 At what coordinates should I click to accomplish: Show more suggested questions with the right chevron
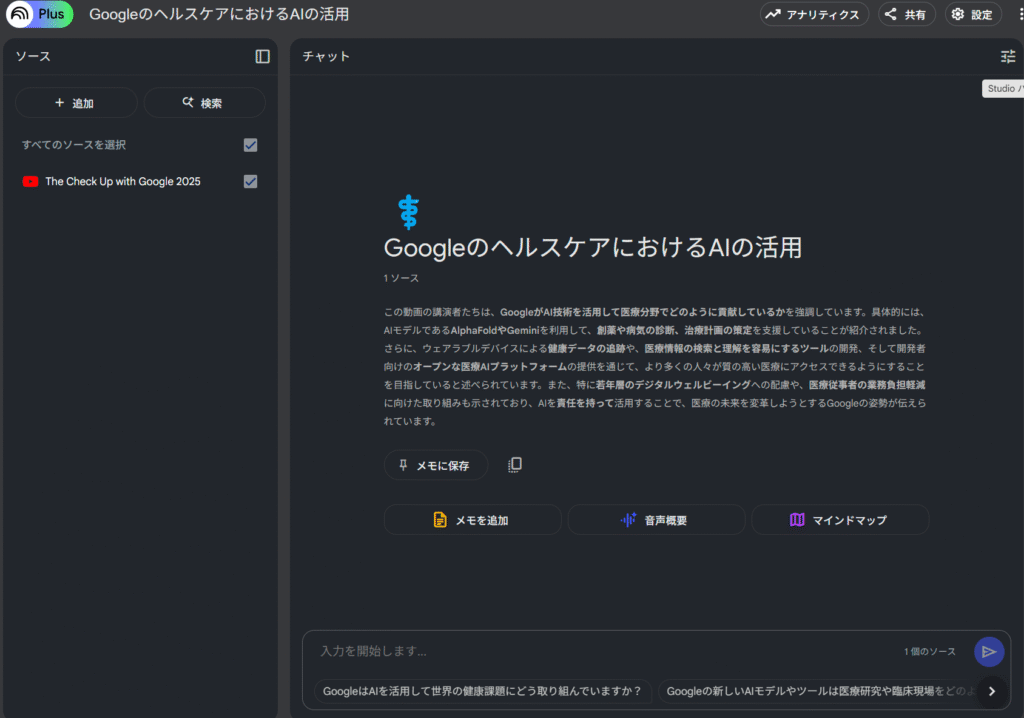click(991, 691)
